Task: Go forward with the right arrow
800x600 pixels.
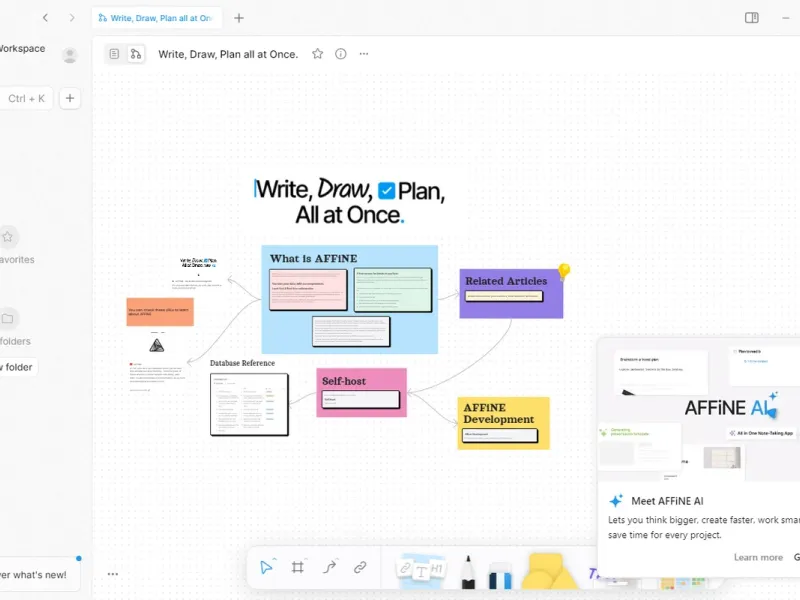Action: click(72, 18)
